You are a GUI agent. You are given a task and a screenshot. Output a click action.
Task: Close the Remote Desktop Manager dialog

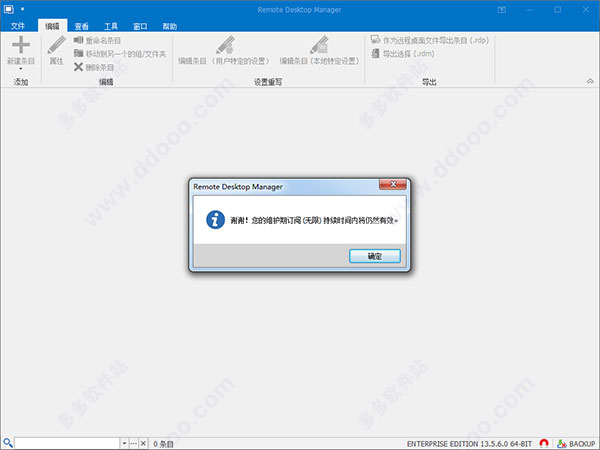[393, 184]
